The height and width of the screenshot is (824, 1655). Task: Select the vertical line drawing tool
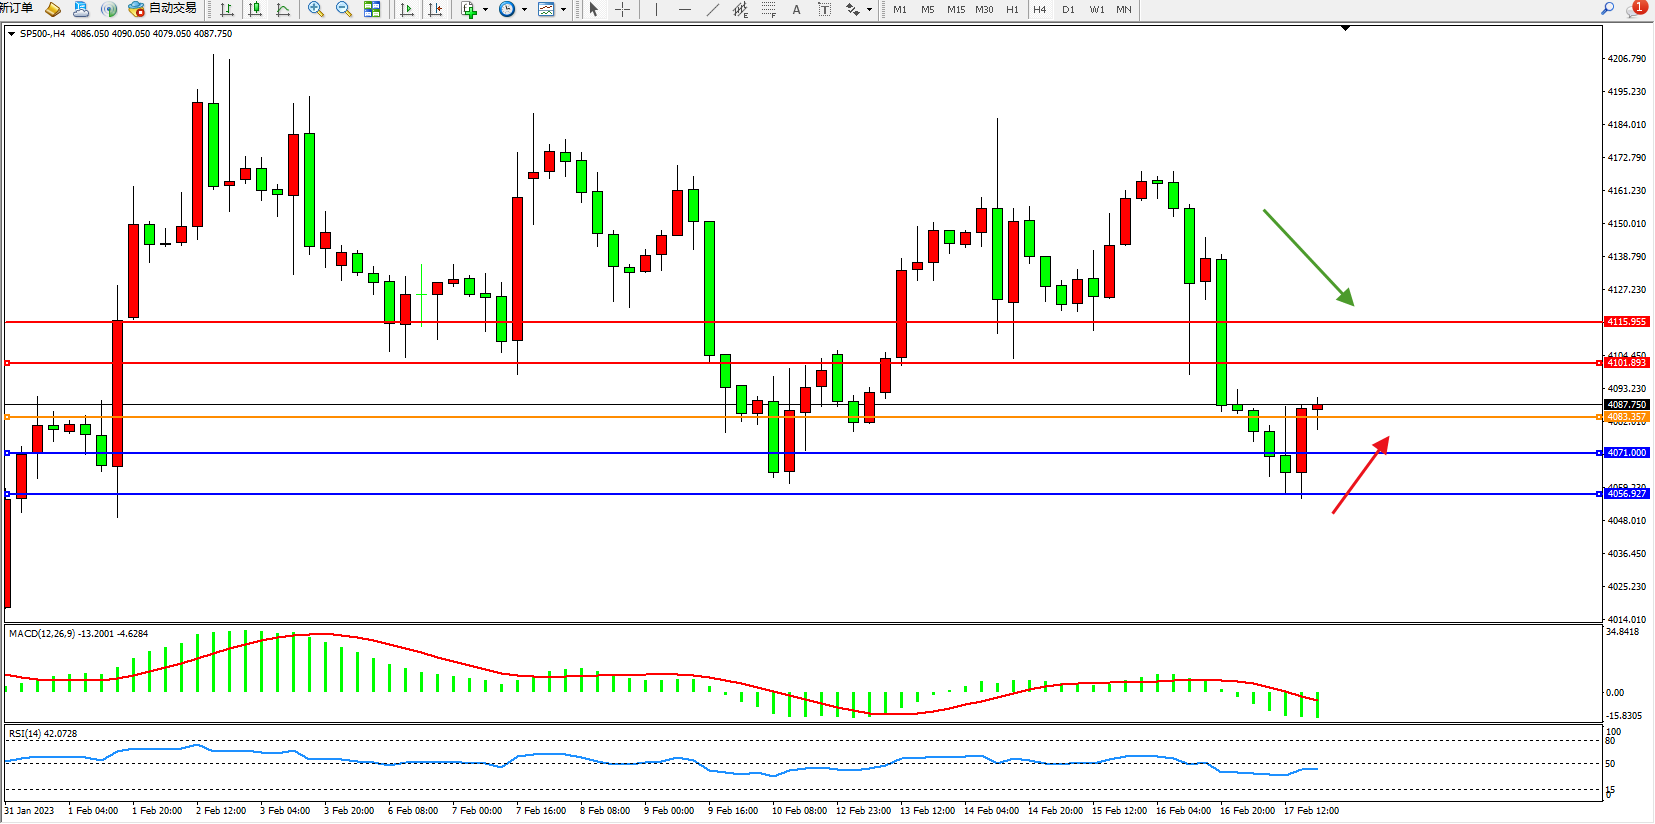tap(656, 9)
